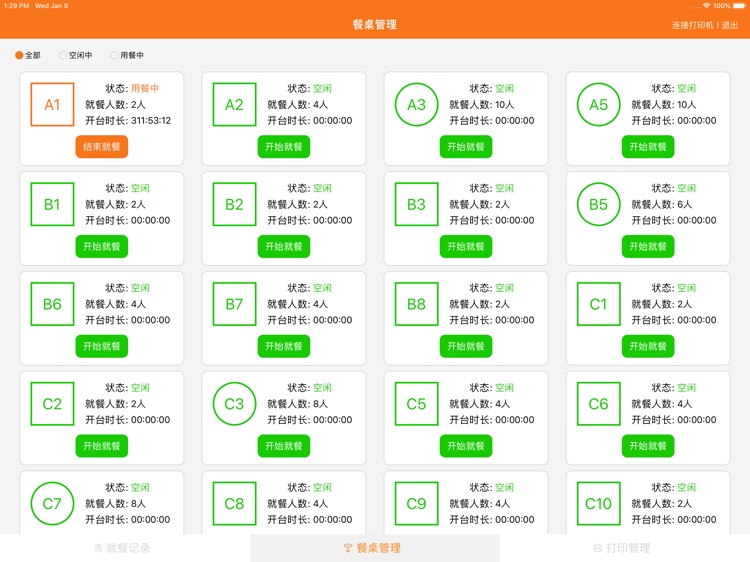Click the battery indicator in status bar

(x=739, y=6)
